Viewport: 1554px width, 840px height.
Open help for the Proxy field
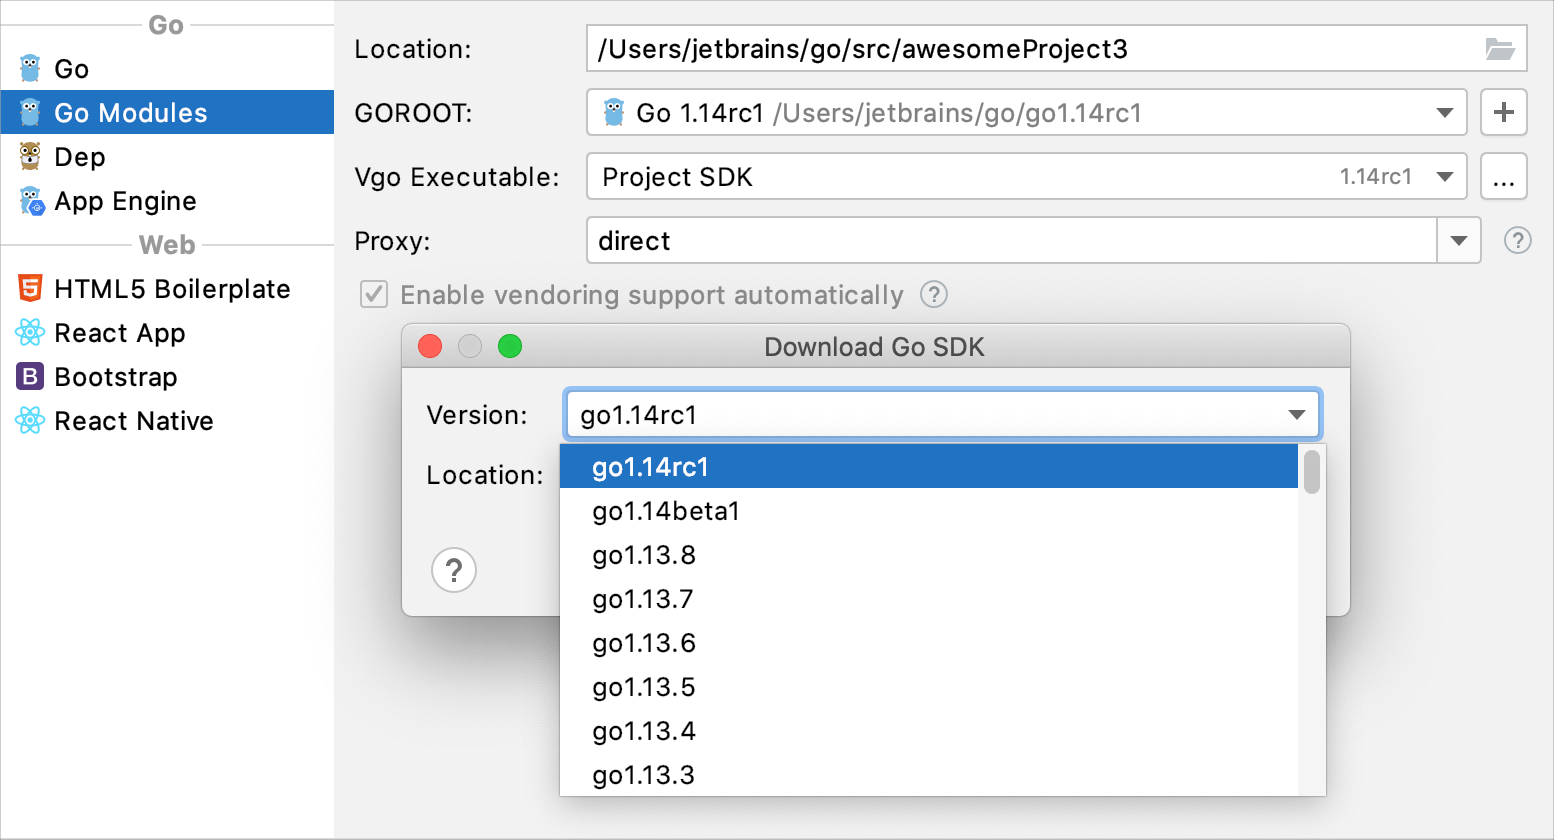click(x=1517, y=241)
